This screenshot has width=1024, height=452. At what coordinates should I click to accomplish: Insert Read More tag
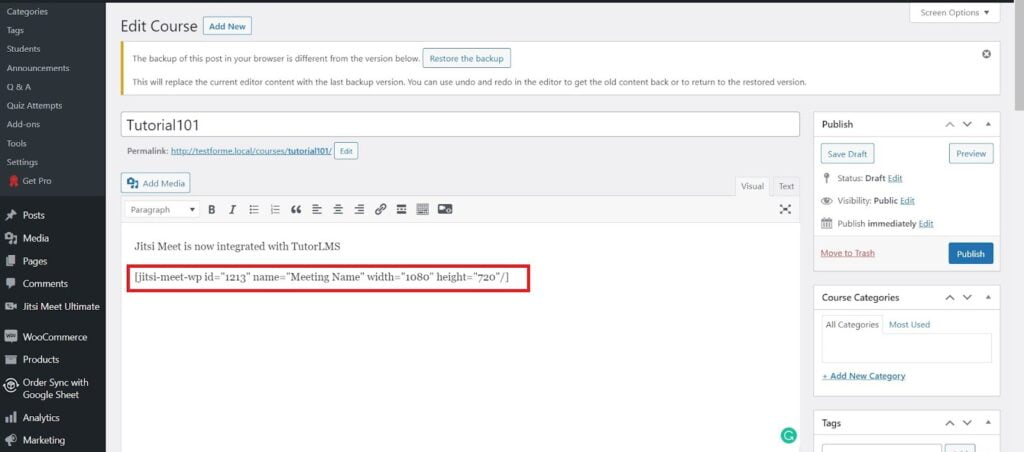pos(402,210)
